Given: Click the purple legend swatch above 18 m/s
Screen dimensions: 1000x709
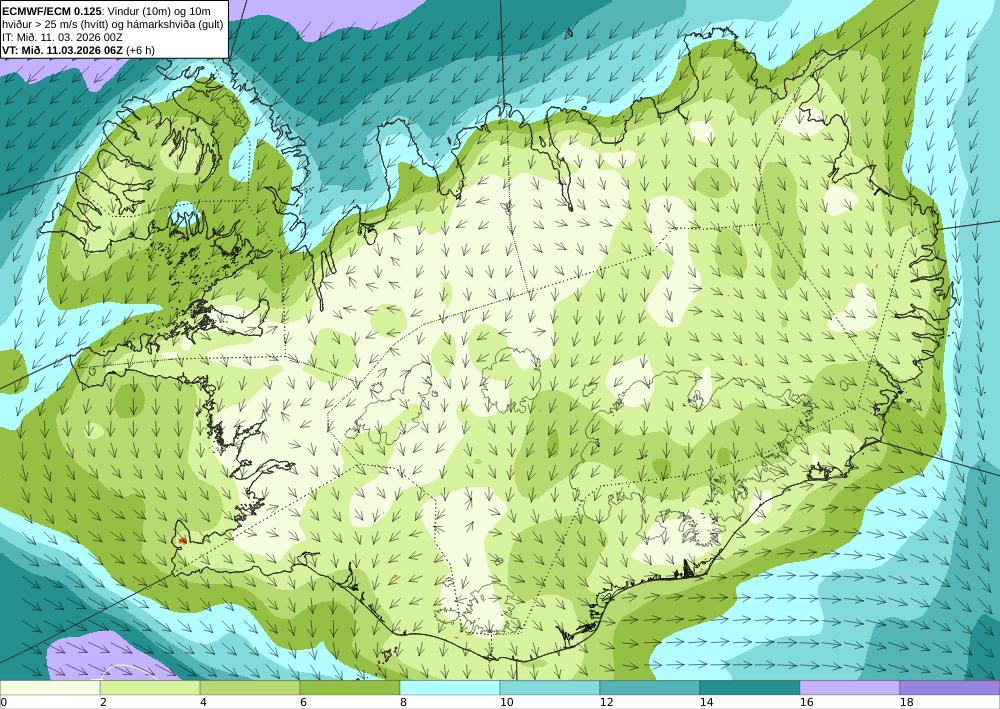Looking at the screenshot, I should tap(949, 687).
